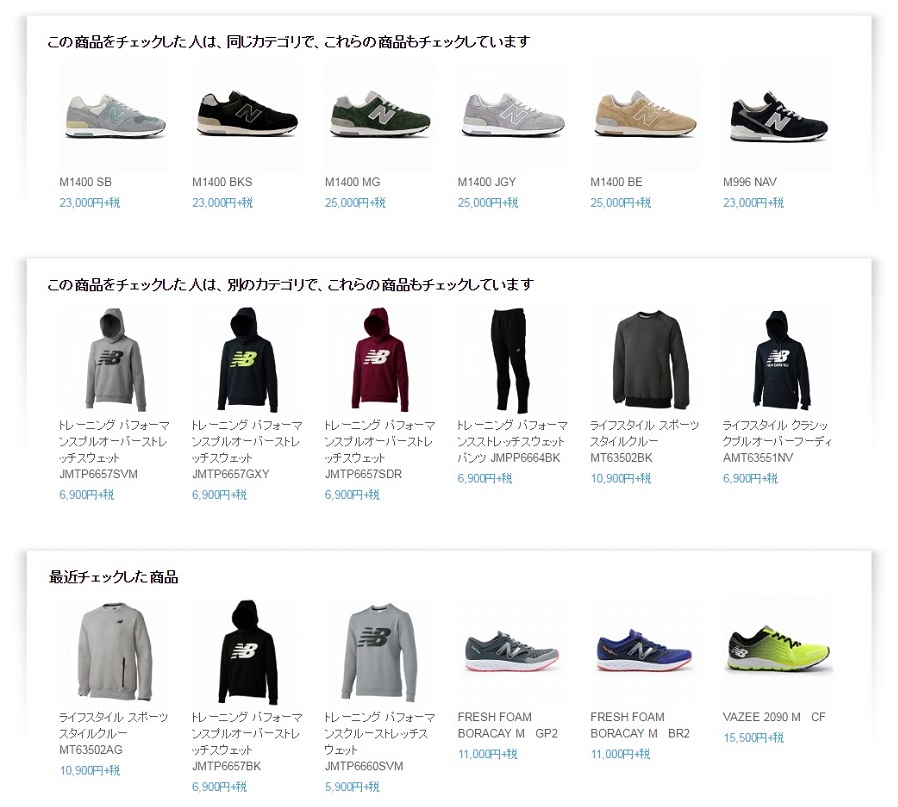The height and width of the screenshot is (807, 898).
Task: Click the AMT63551NV classic pullover hoodie title
Action: pyautogui.click(x=777, y=442)
